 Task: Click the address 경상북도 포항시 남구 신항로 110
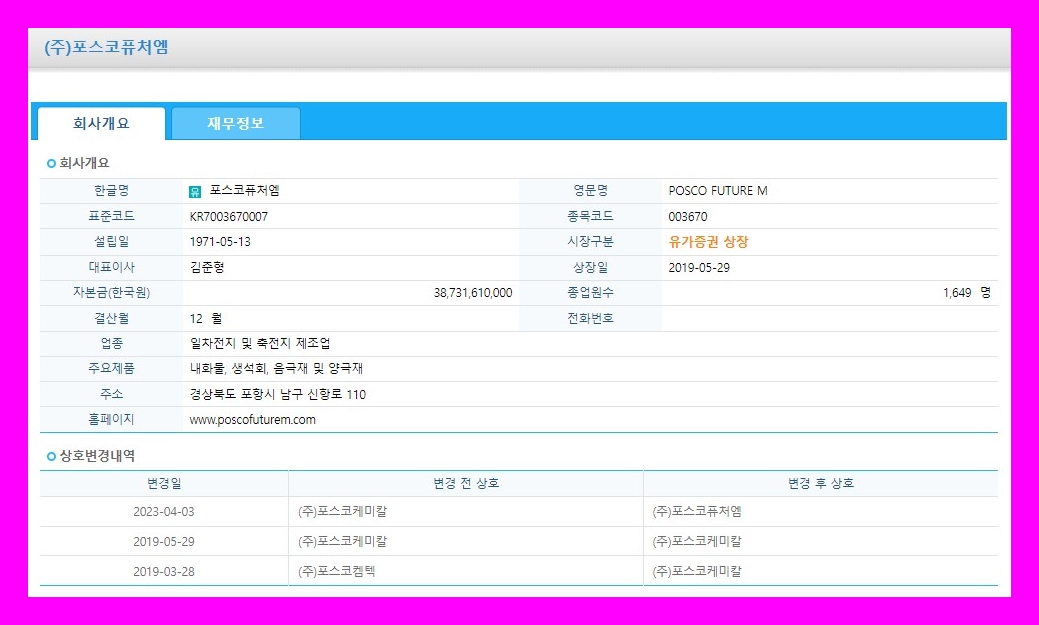[x=278, y=394]
